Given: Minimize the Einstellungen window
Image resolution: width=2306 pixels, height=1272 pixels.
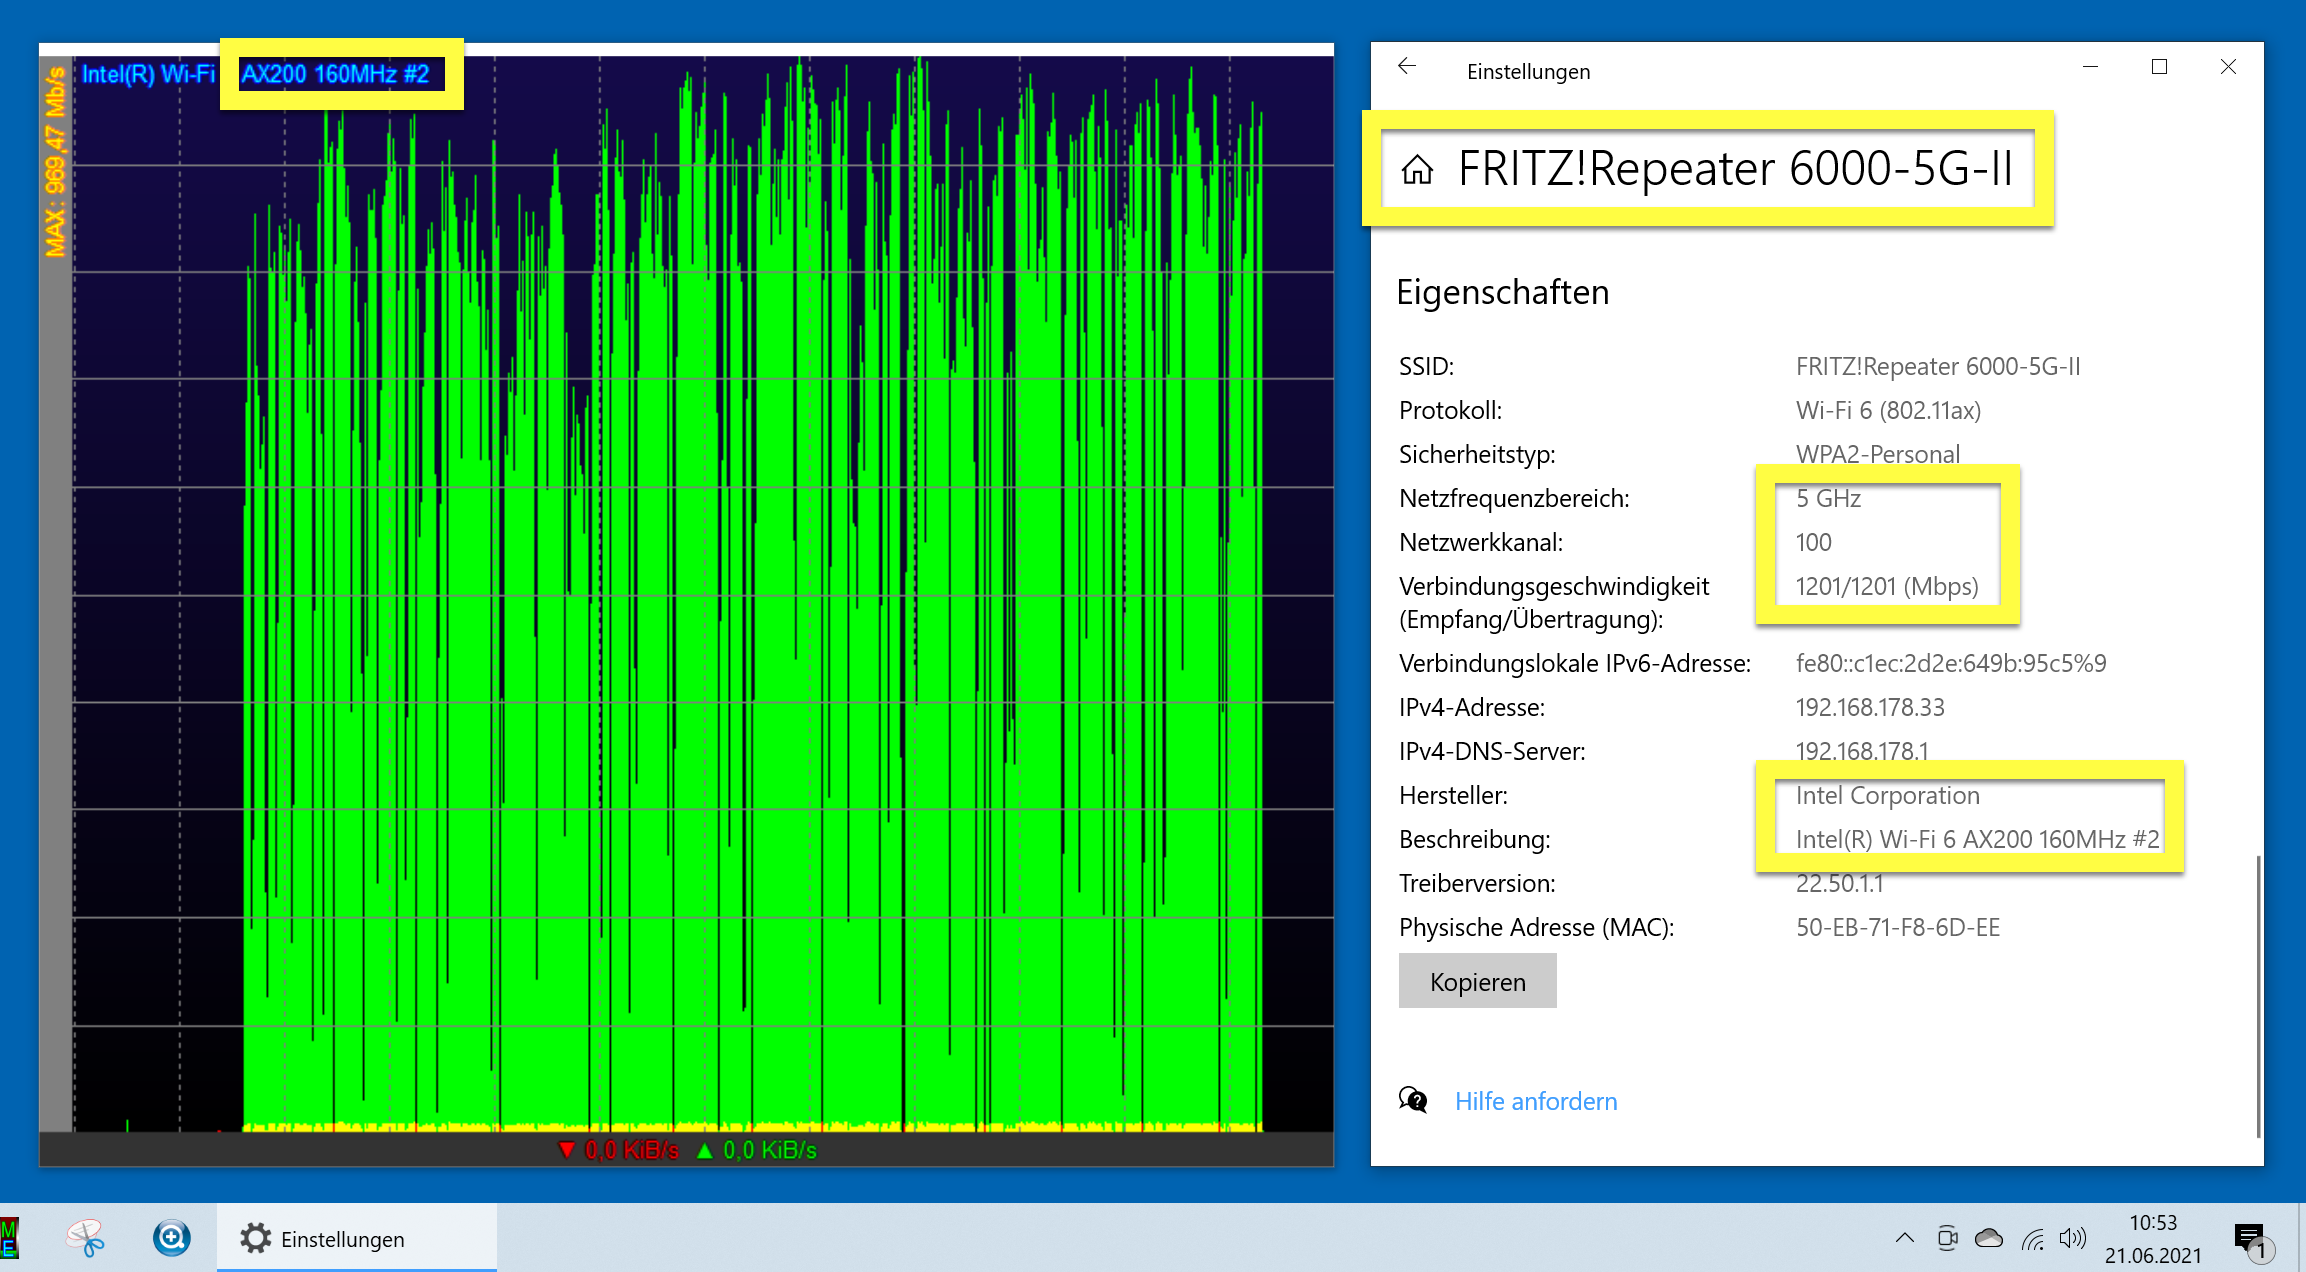Looking at the screenshot, I should tap(2090, 67).
